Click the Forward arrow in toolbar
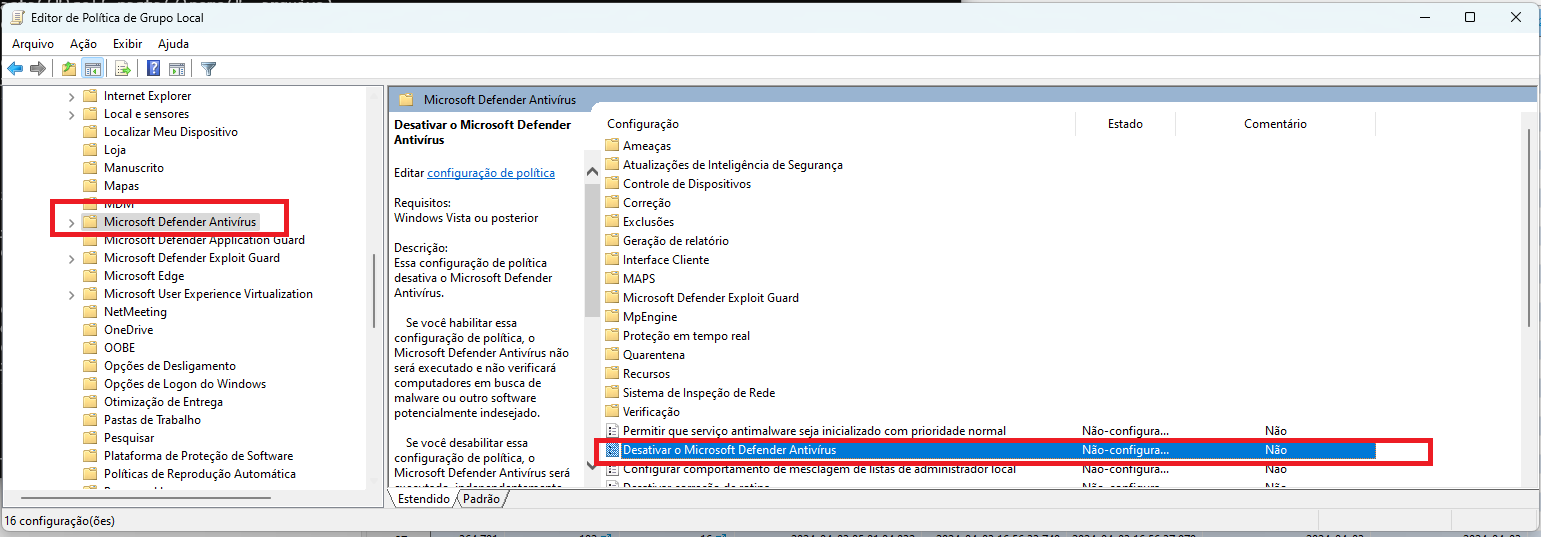The image size is (1541, 537). 38,69
